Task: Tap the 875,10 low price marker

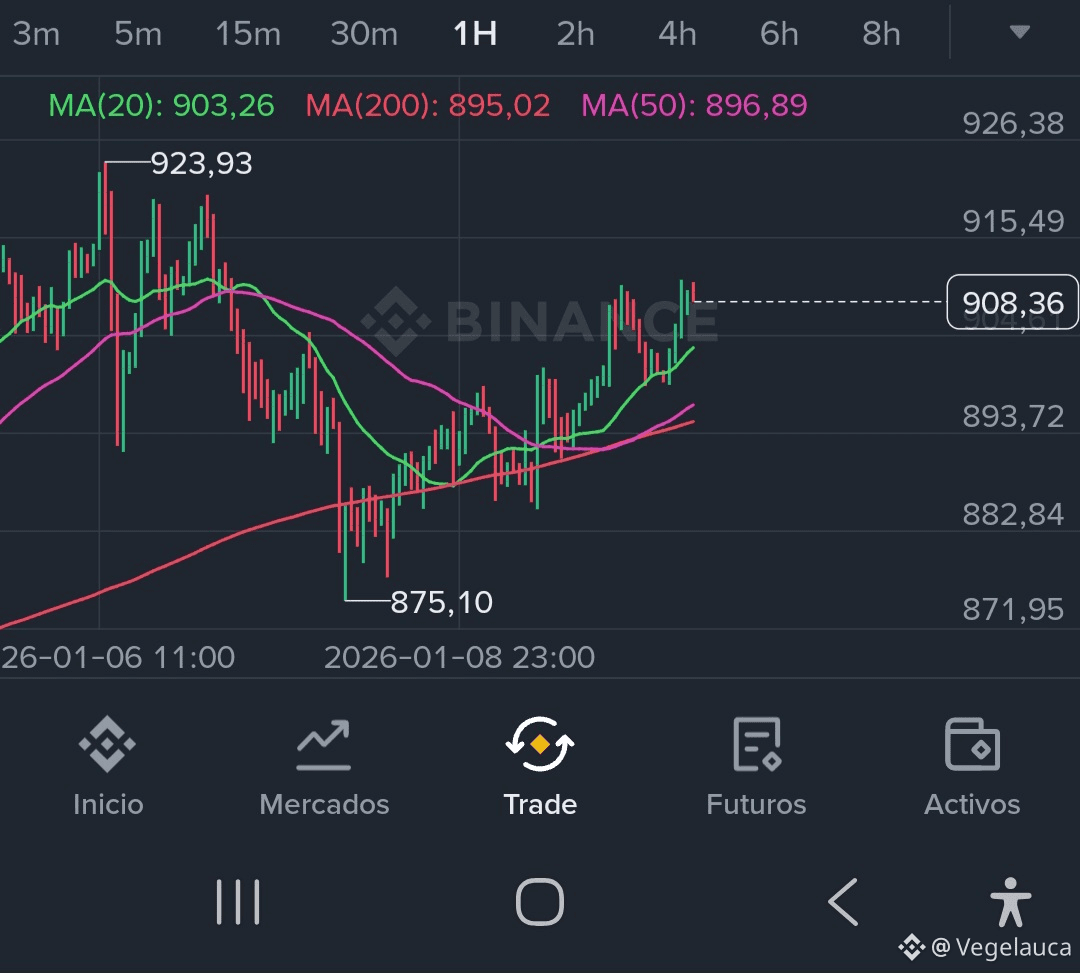Action: click(441, 602)
